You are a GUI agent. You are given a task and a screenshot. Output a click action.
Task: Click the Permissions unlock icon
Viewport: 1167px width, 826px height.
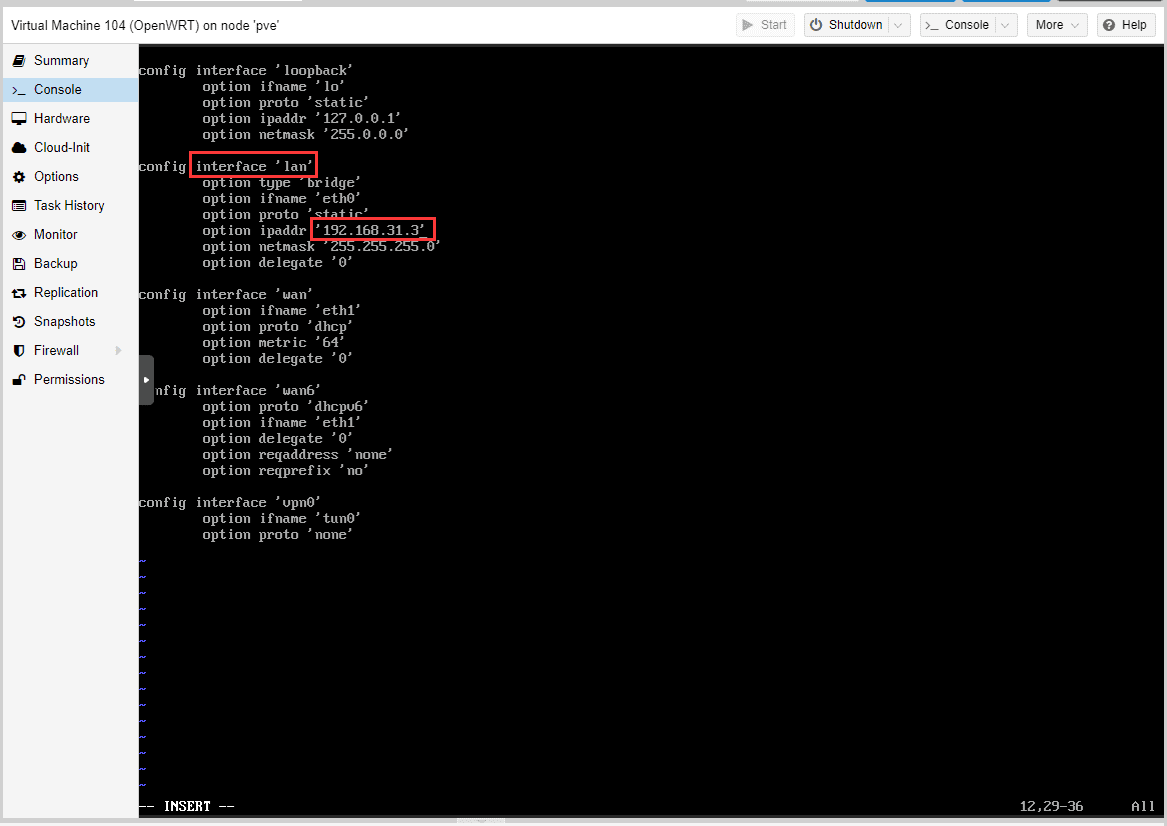coord(19,380)
